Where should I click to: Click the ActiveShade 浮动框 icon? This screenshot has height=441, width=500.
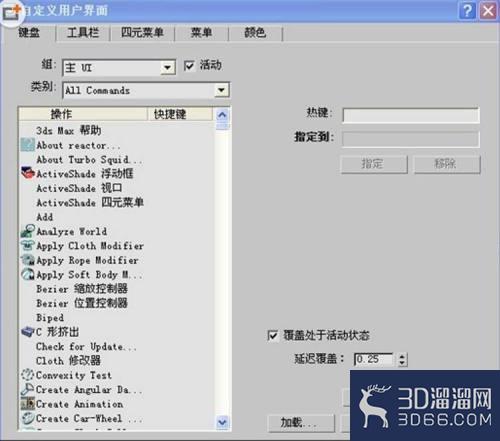[28, 173]
